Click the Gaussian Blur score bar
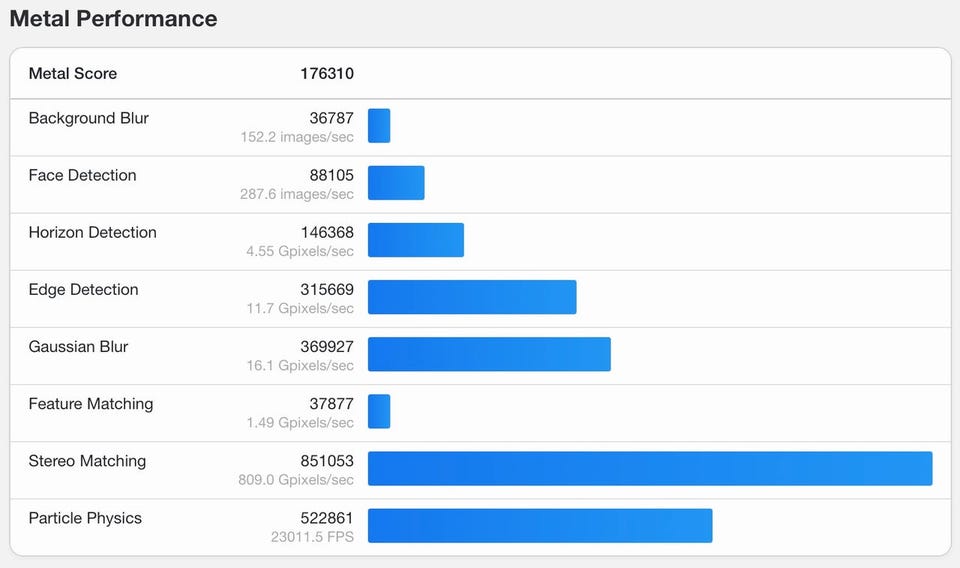This screenshot has height=568, width=960. (x=489, y=354)
